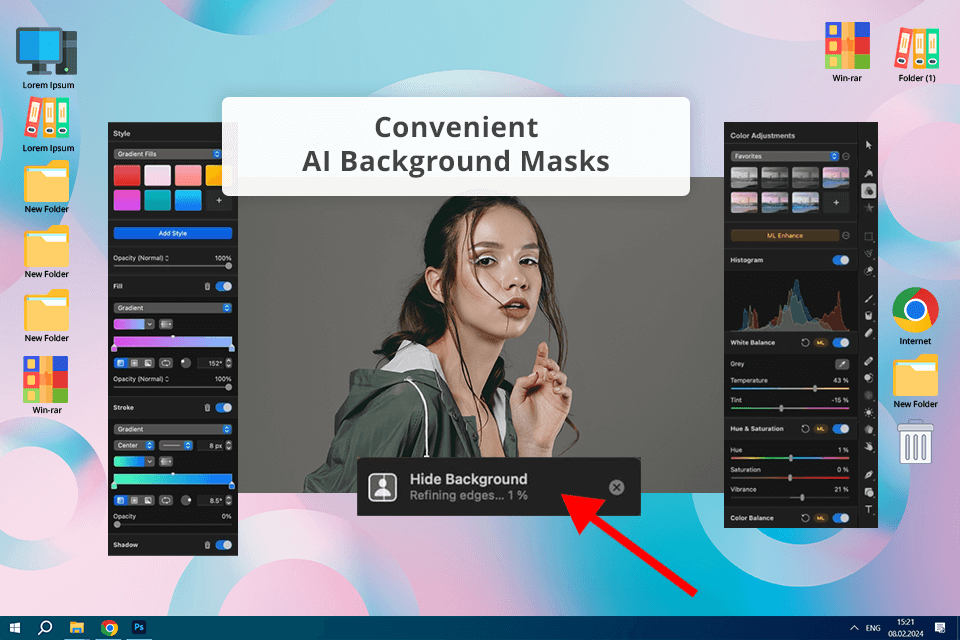This screenshot has width=960, height=640.
Task: Click ML button for White Balance
Action: tap(821, 342)
